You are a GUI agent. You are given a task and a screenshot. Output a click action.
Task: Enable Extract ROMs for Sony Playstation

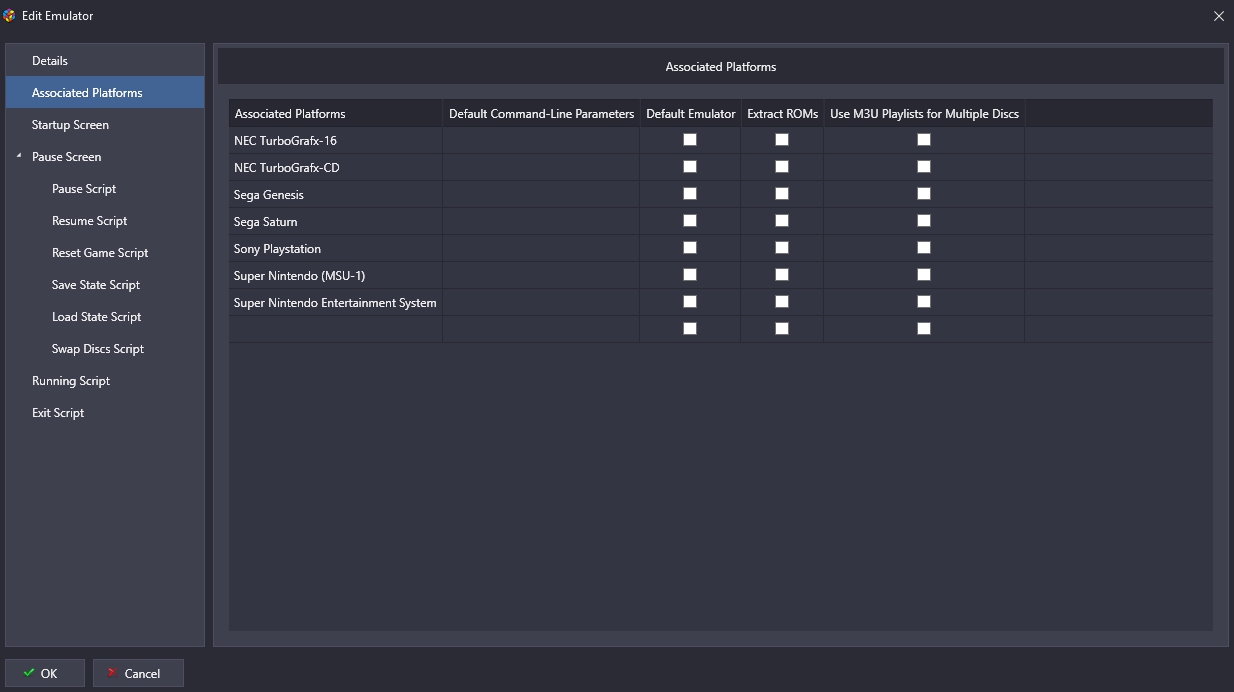click(x=782, y=248)
